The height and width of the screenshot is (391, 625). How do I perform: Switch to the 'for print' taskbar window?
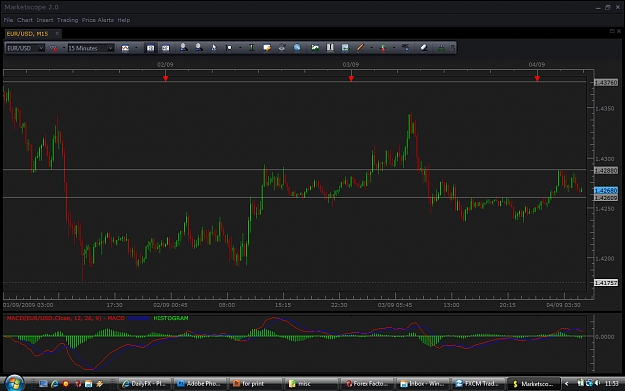coord(256,383)
